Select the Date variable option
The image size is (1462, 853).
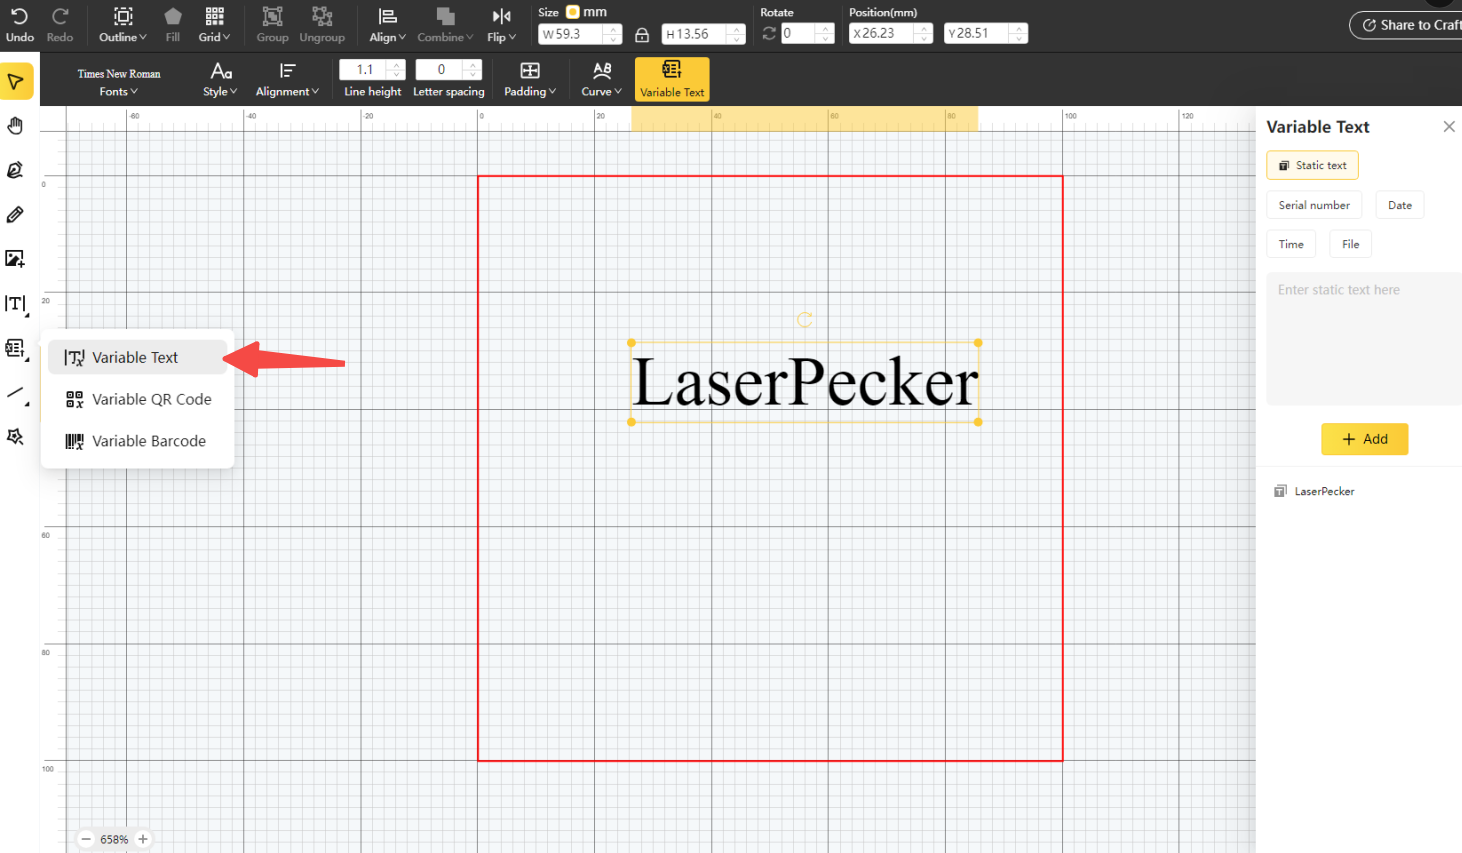point(1400,205)
